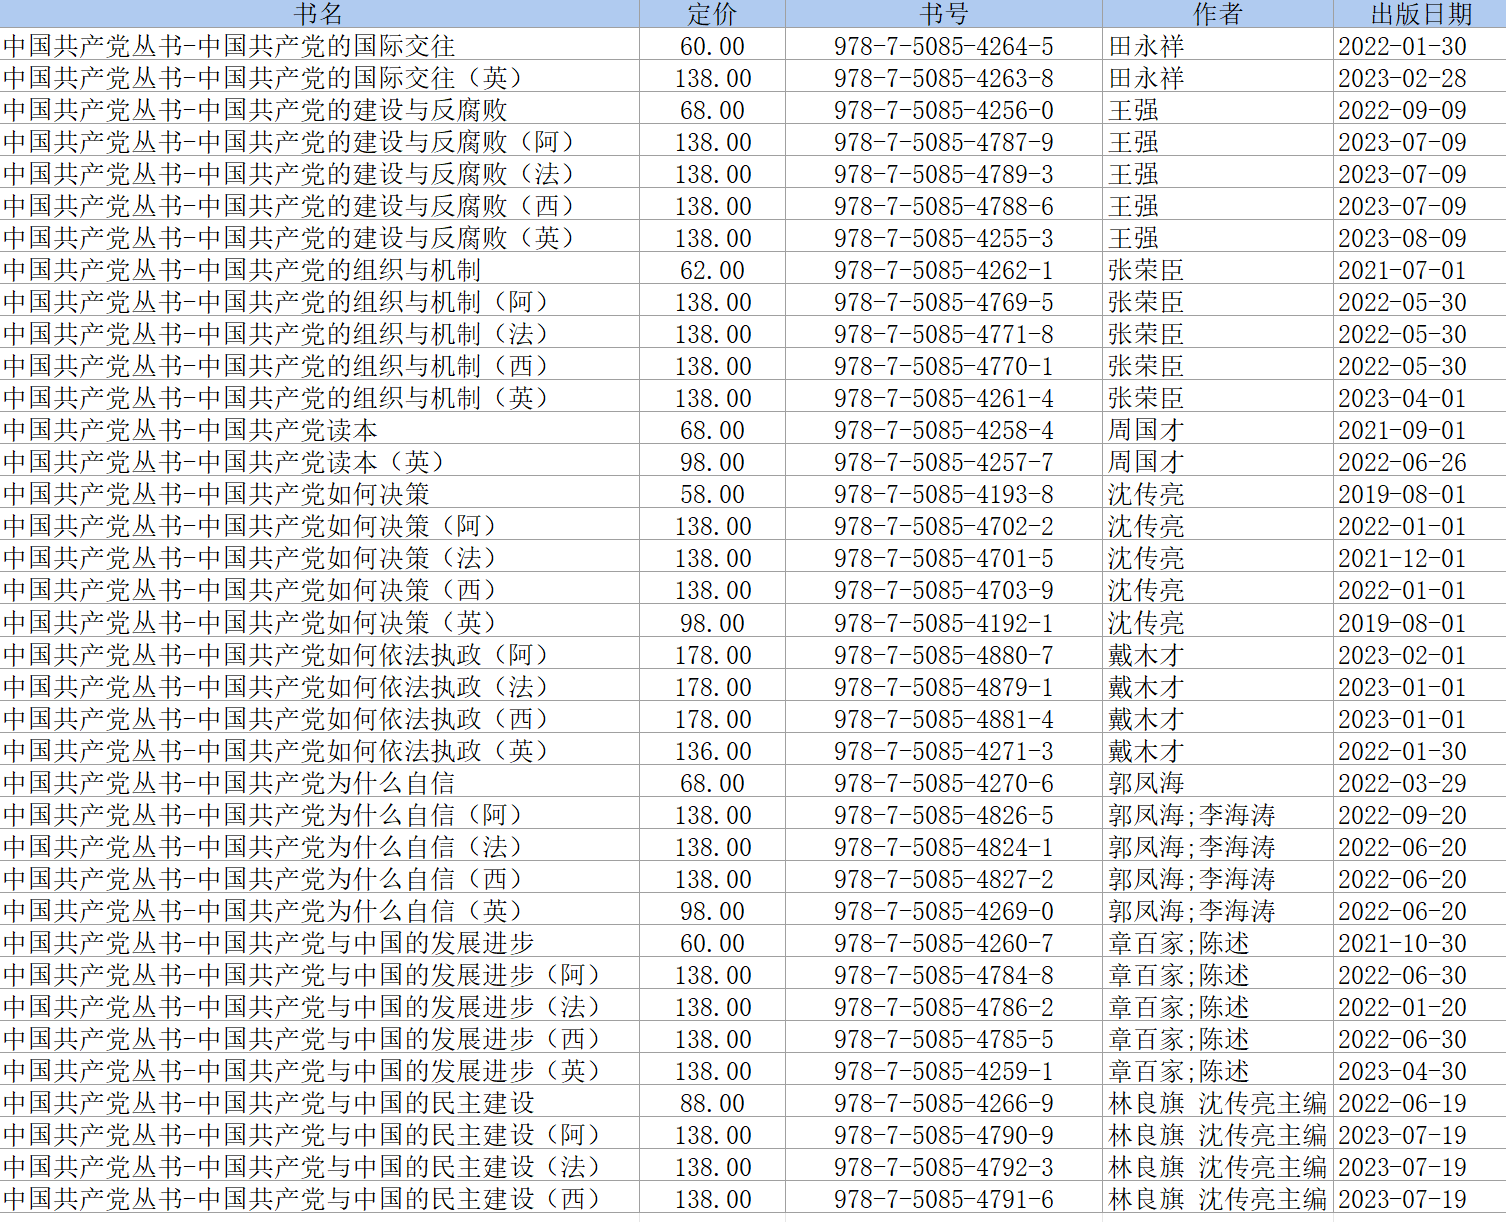Select the 58.00 price cell
1506x1222 pixels.
coord(712,494)
